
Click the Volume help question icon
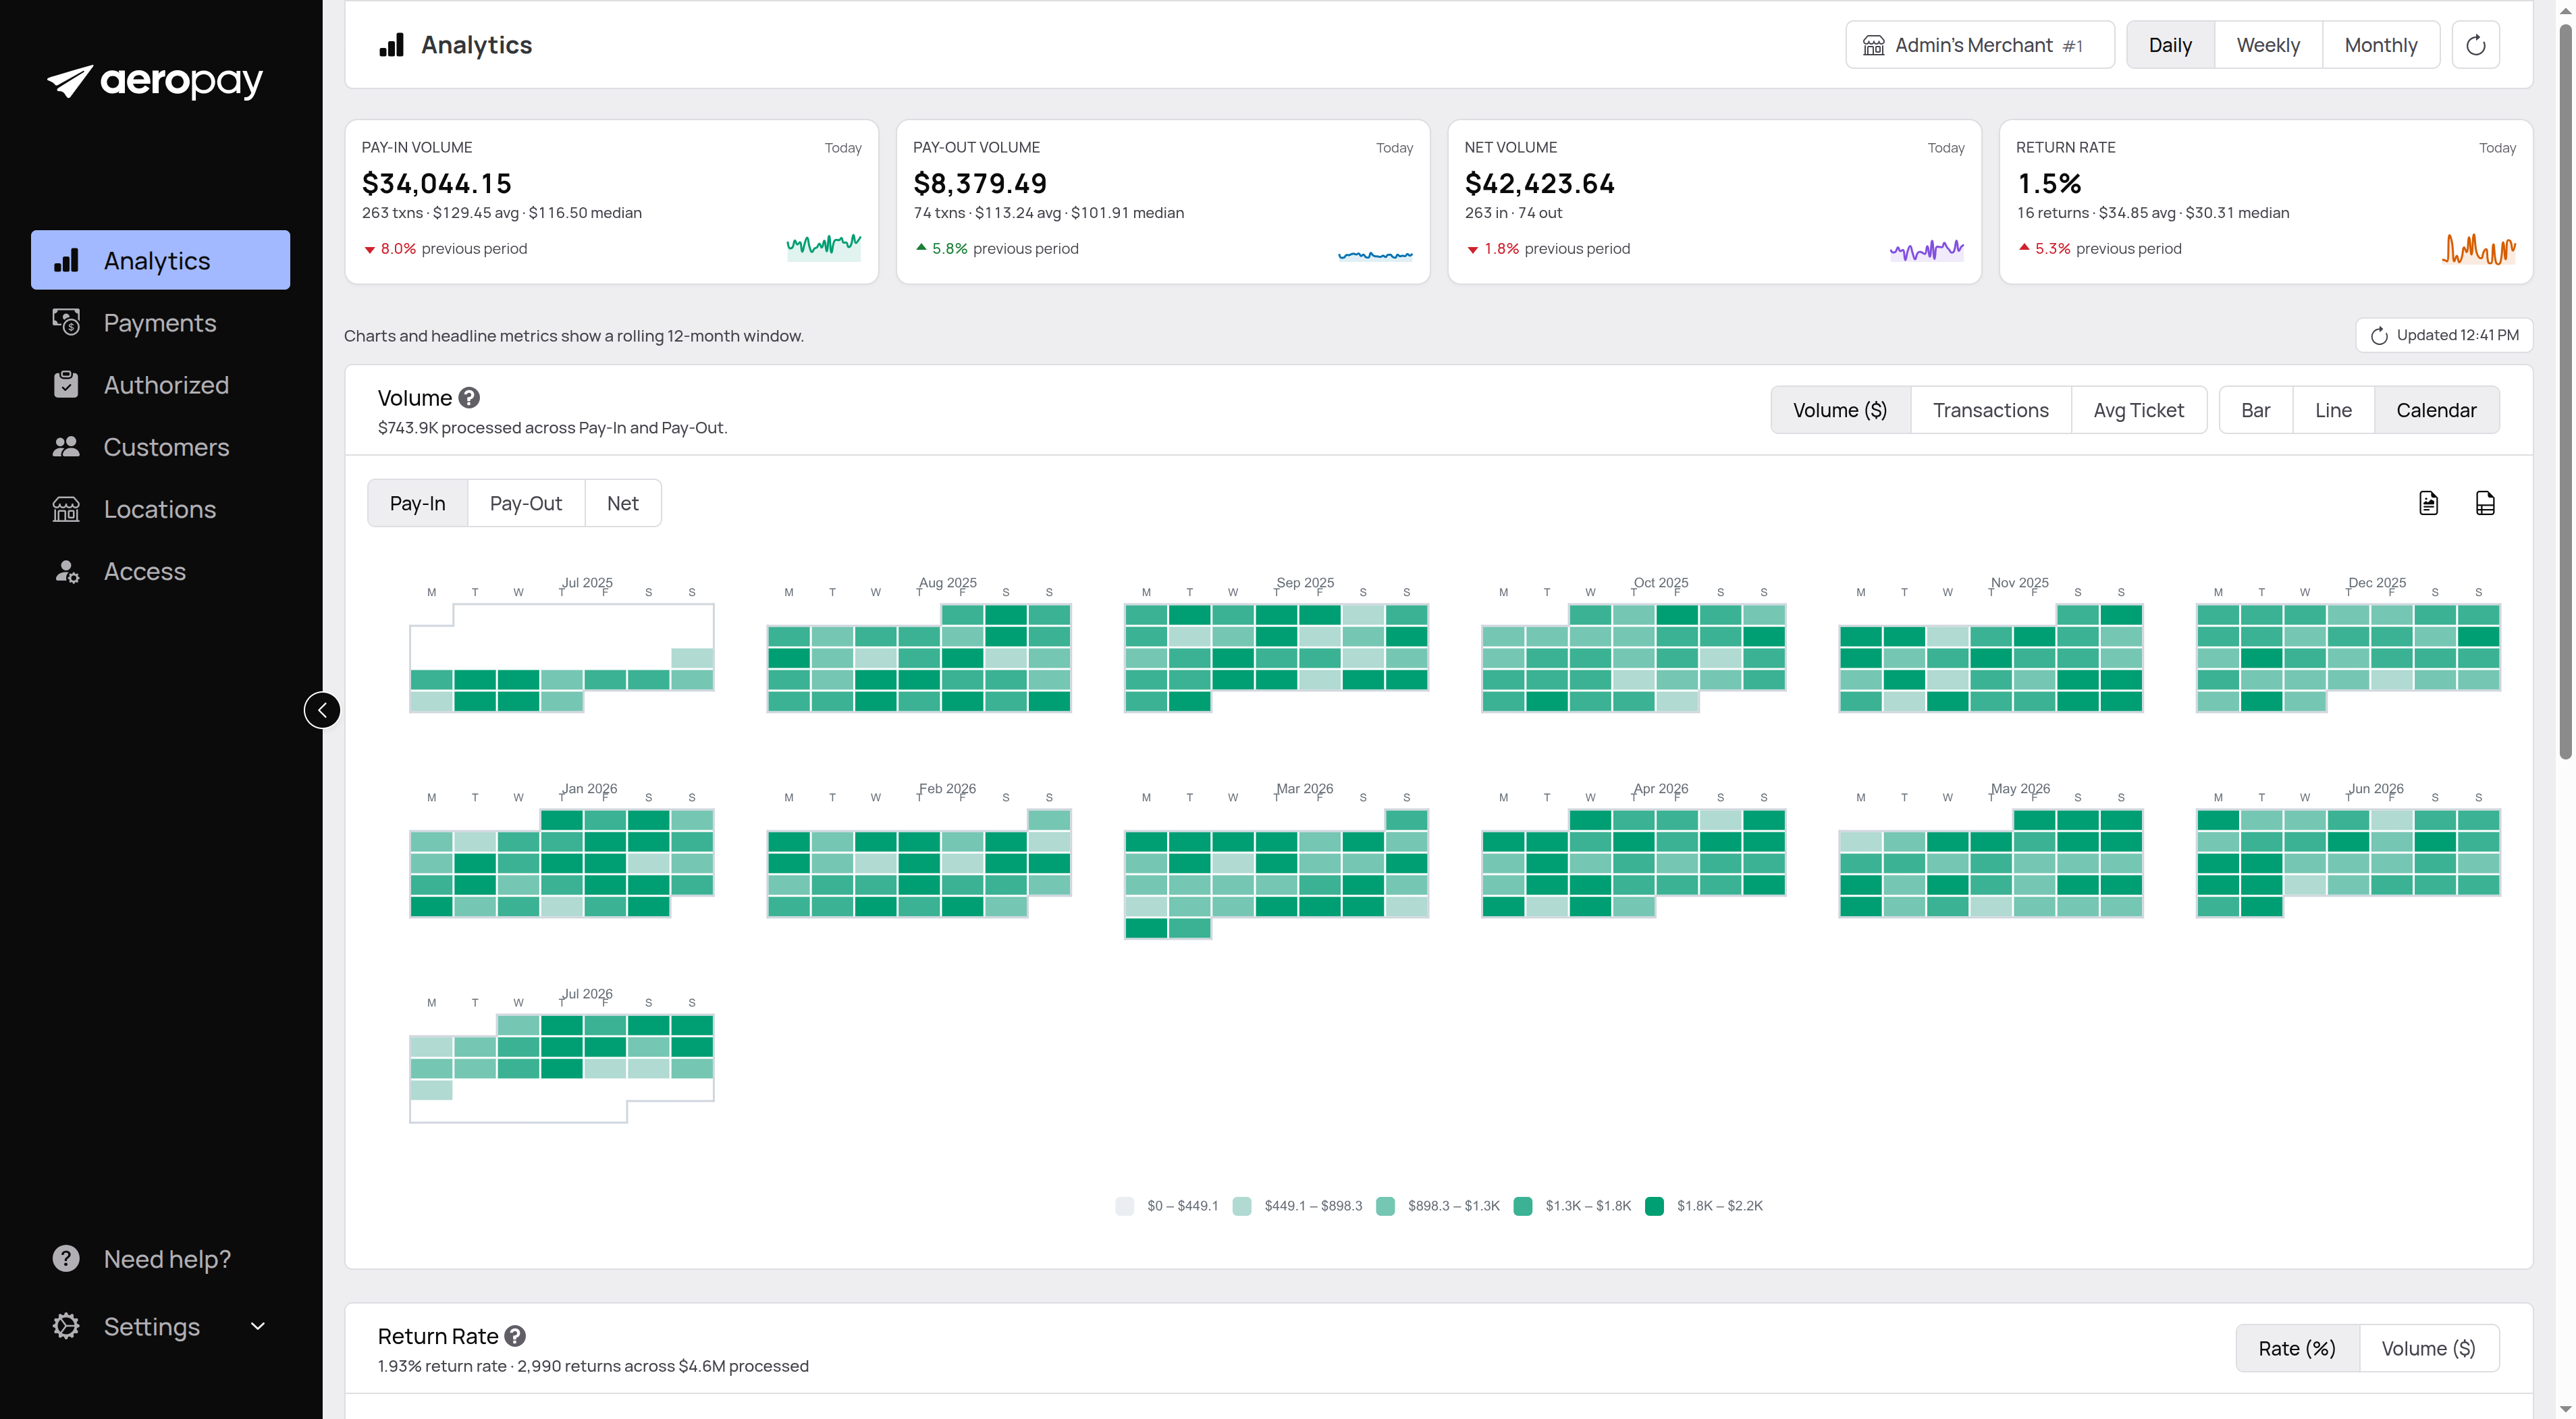pos(469,398)
